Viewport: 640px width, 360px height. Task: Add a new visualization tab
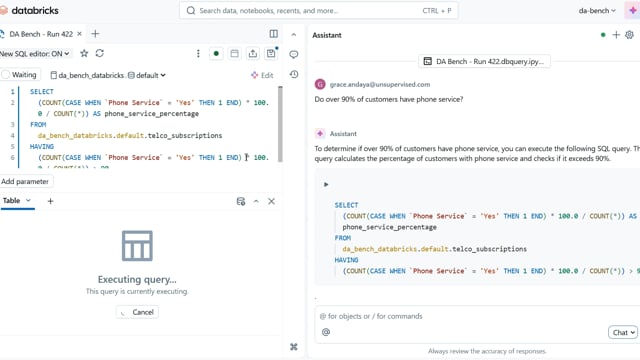tap(50, 201)
